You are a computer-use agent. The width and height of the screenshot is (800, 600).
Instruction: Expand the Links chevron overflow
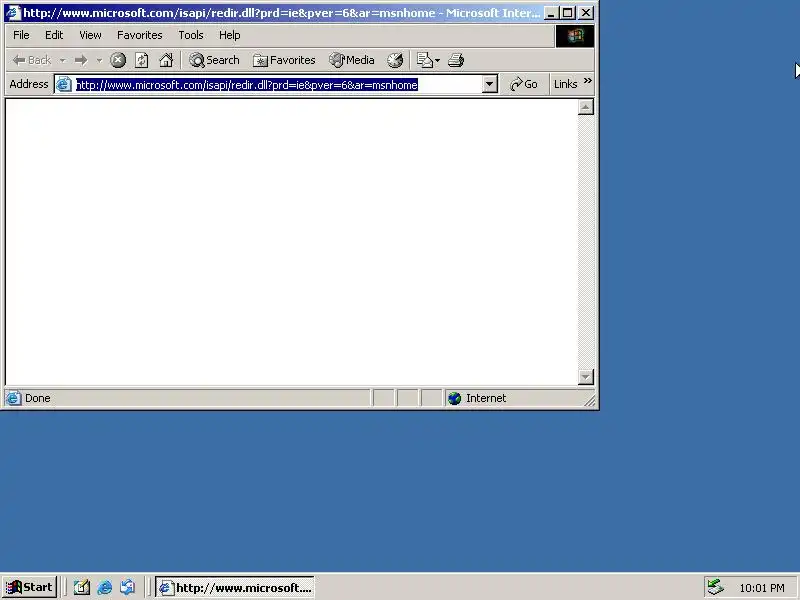588,81
